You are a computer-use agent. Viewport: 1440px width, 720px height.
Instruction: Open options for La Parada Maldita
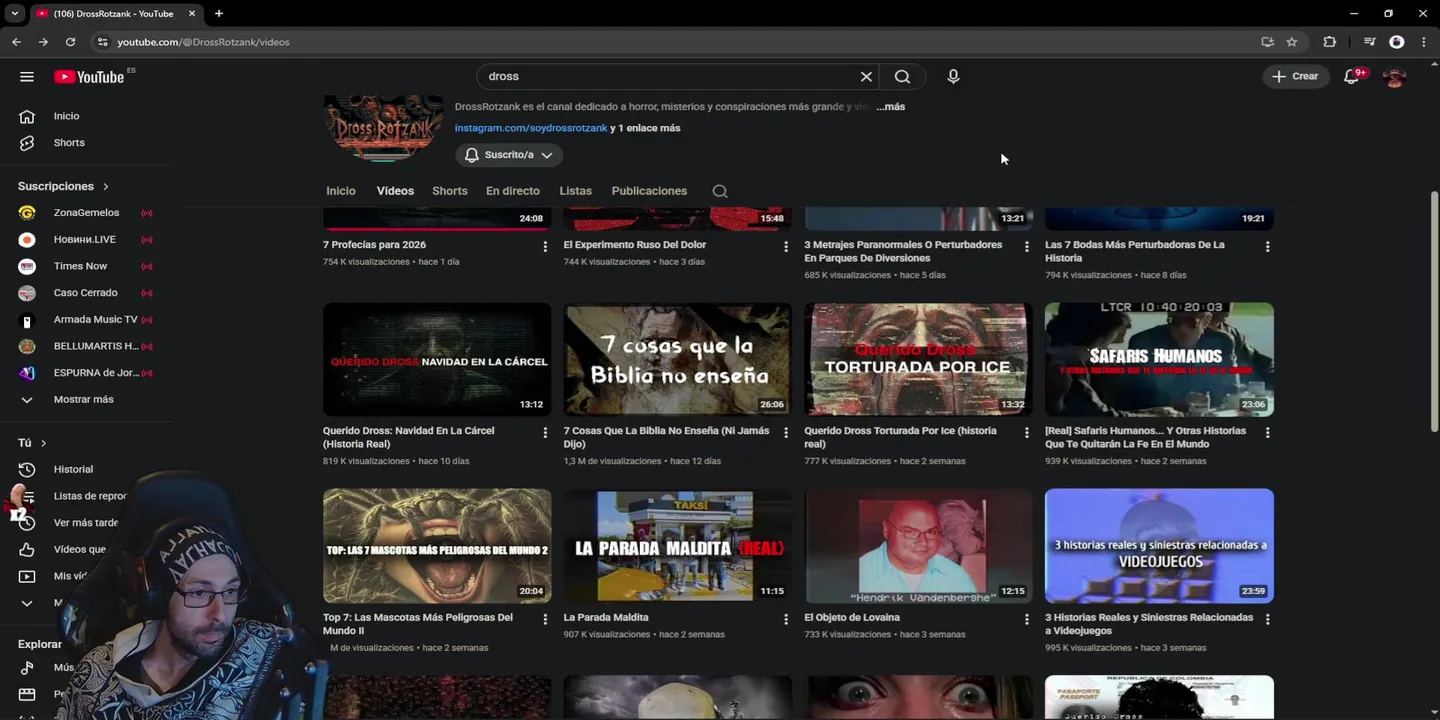click(x=786, y=619)
